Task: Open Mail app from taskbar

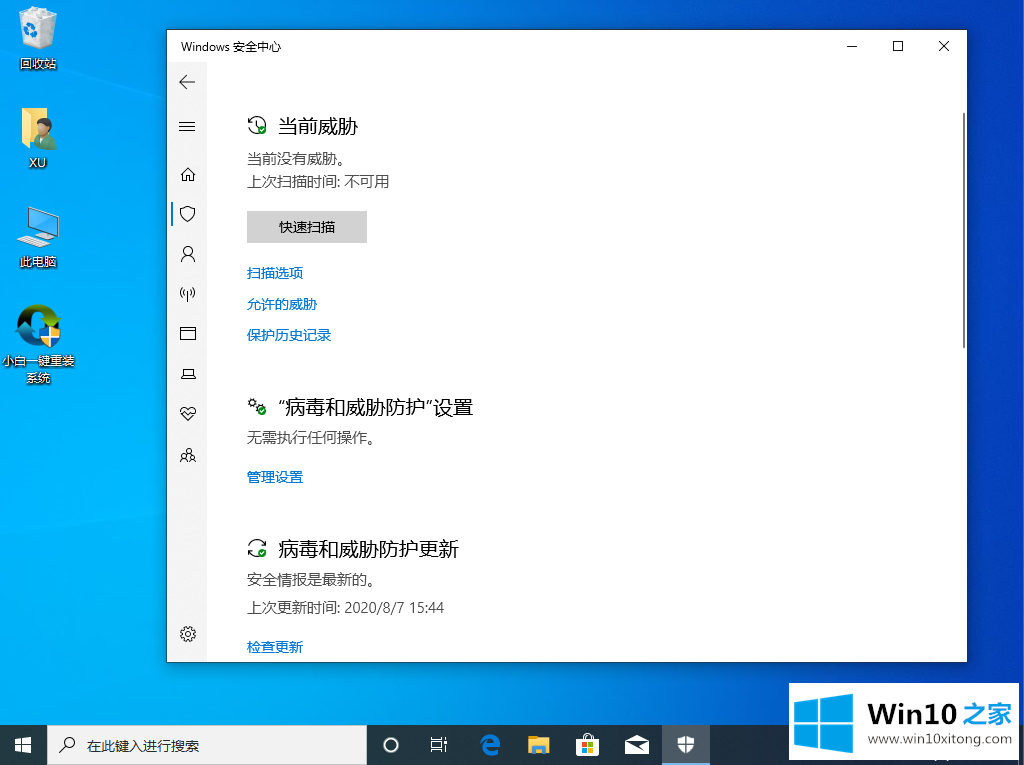Action: tap(637, 745)
